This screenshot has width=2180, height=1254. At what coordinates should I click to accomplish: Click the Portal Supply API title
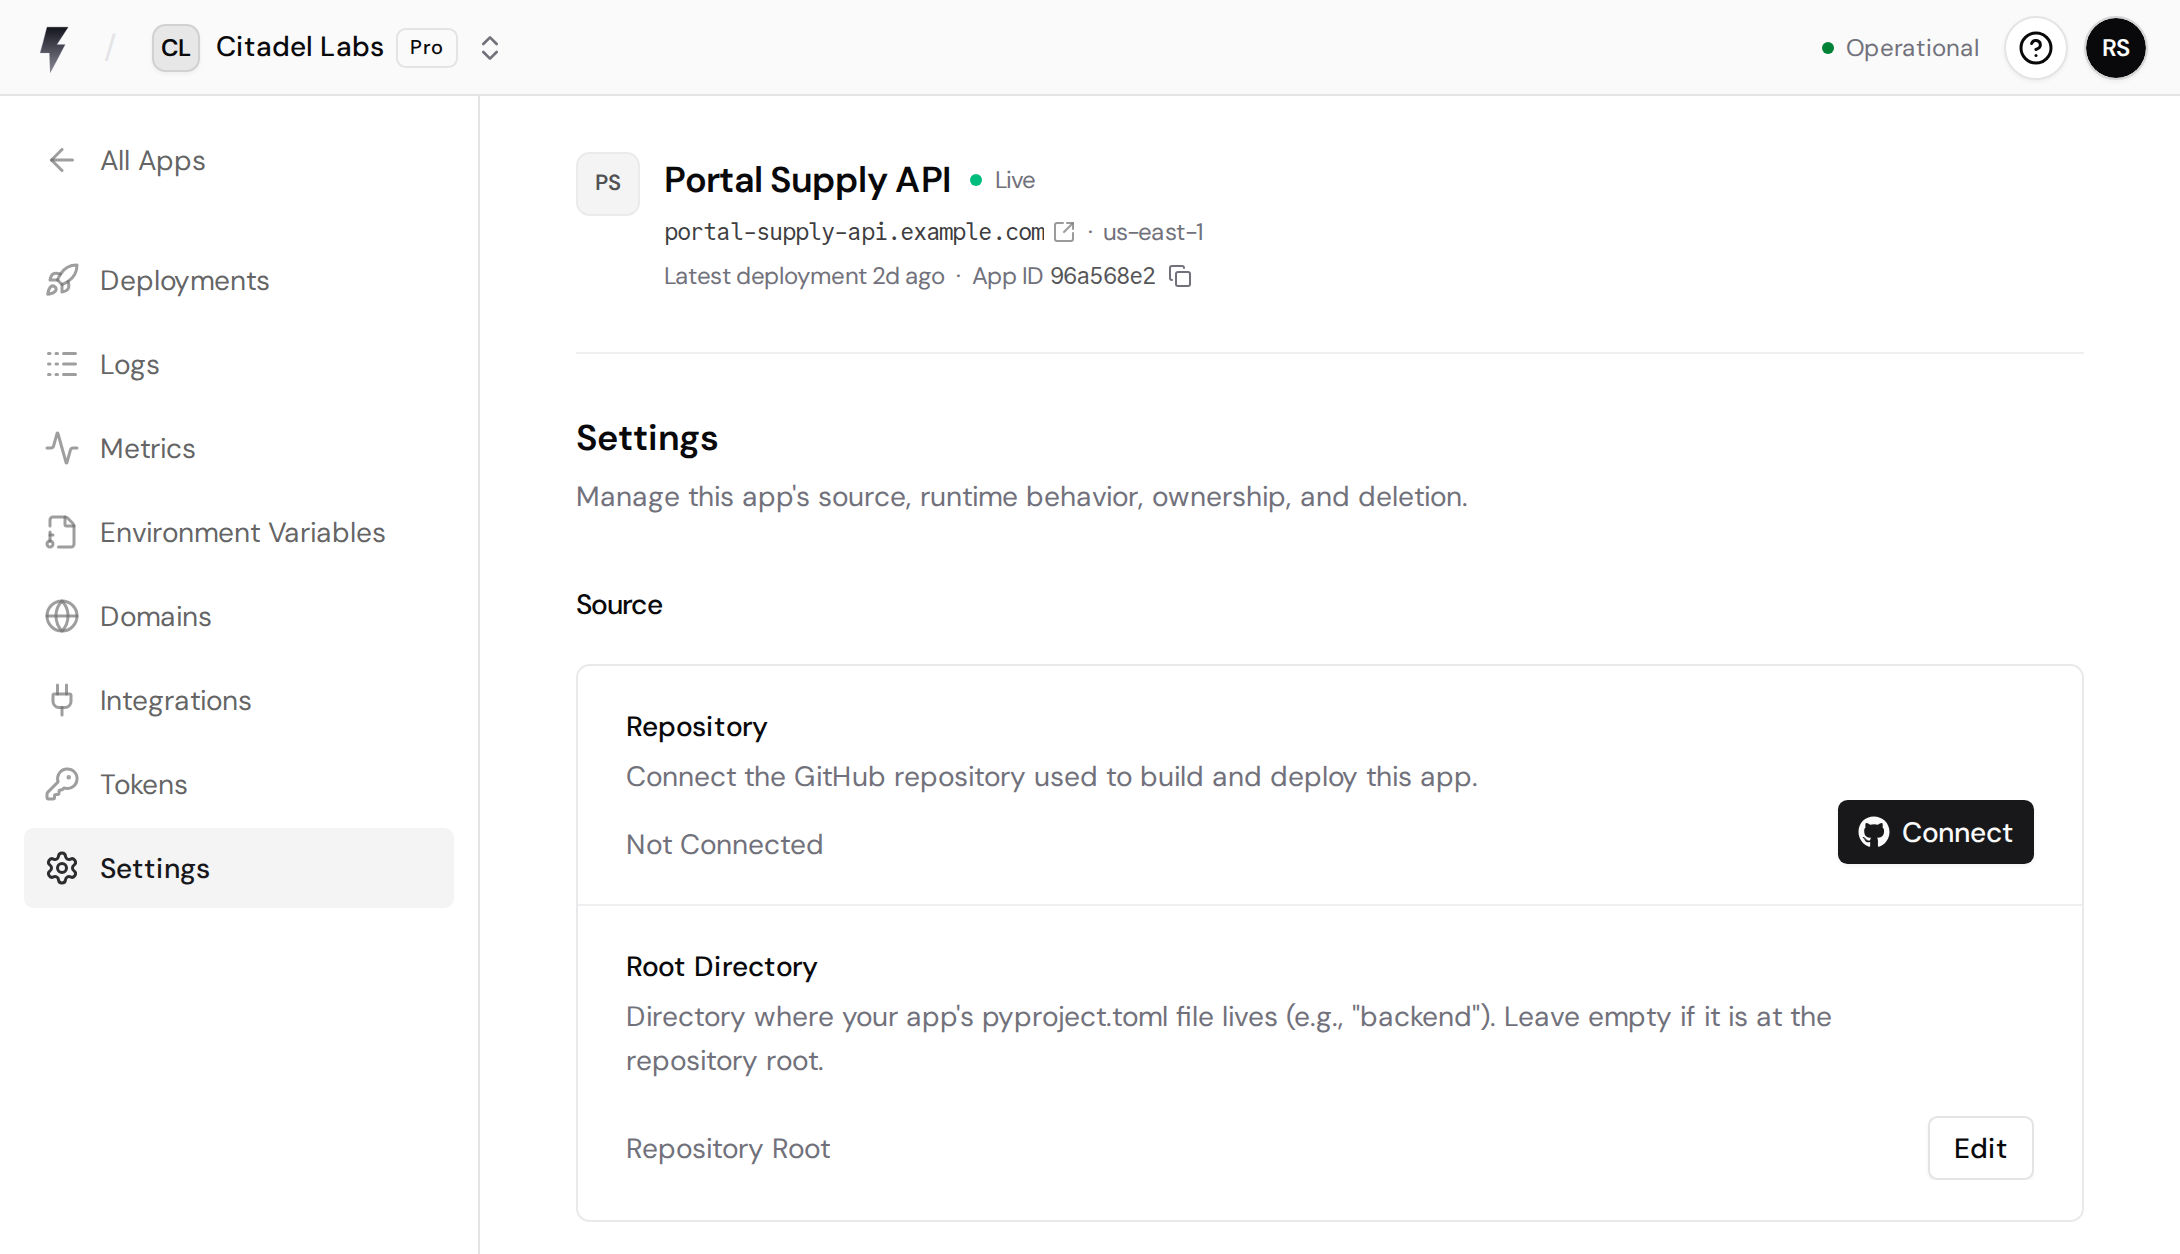[x=807, y=180]
